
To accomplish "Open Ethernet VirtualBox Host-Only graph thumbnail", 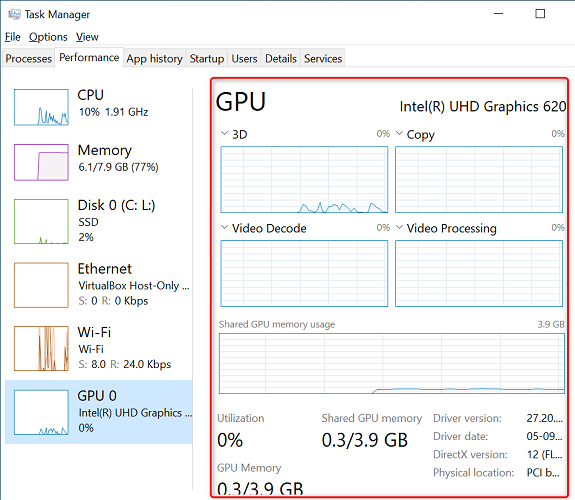I will pyautogui.click(x=41, y=285).
